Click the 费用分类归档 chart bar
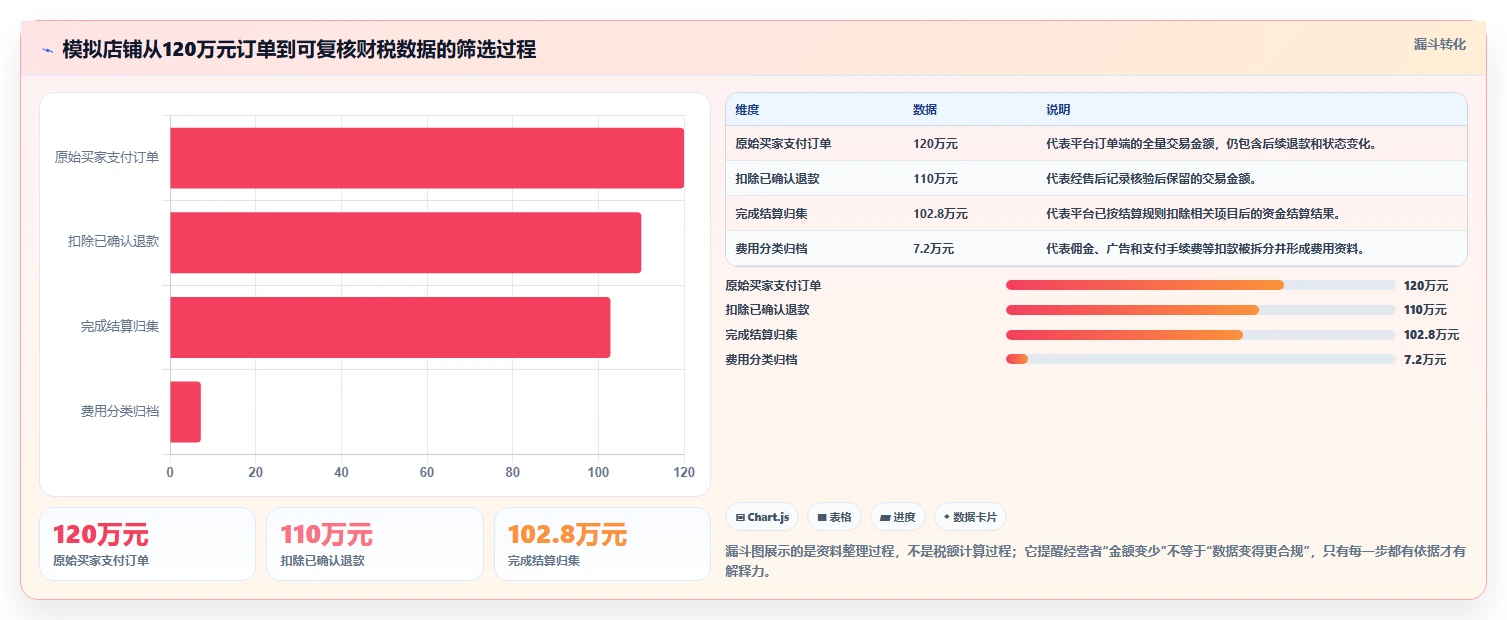 185,412
